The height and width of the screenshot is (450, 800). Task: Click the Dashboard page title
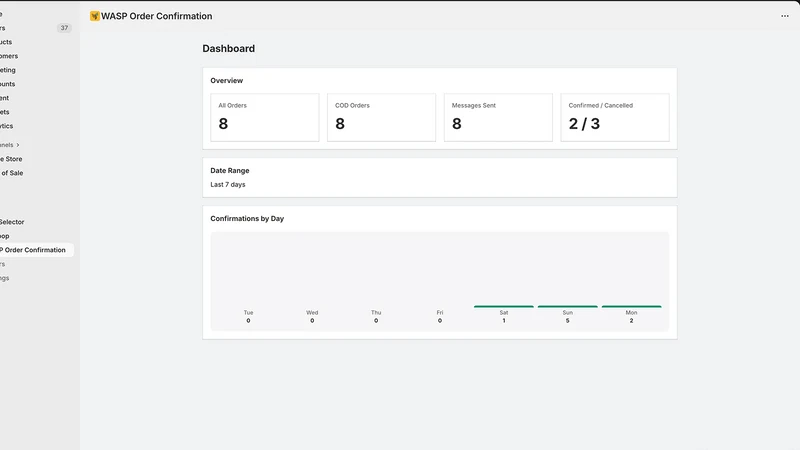pyautogui.click(x=229, y=48)
